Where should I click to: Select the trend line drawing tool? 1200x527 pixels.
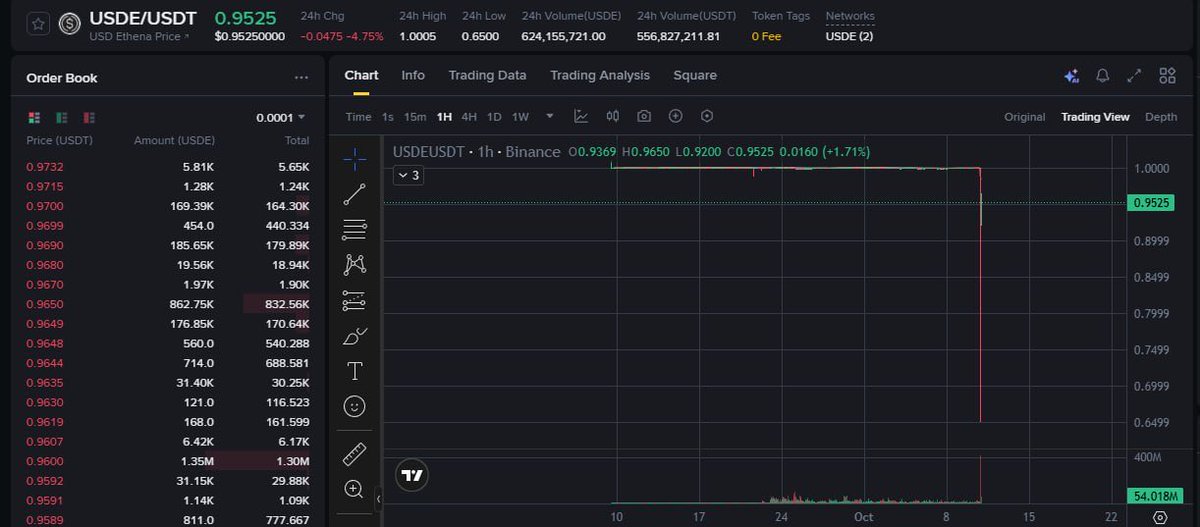354,194
